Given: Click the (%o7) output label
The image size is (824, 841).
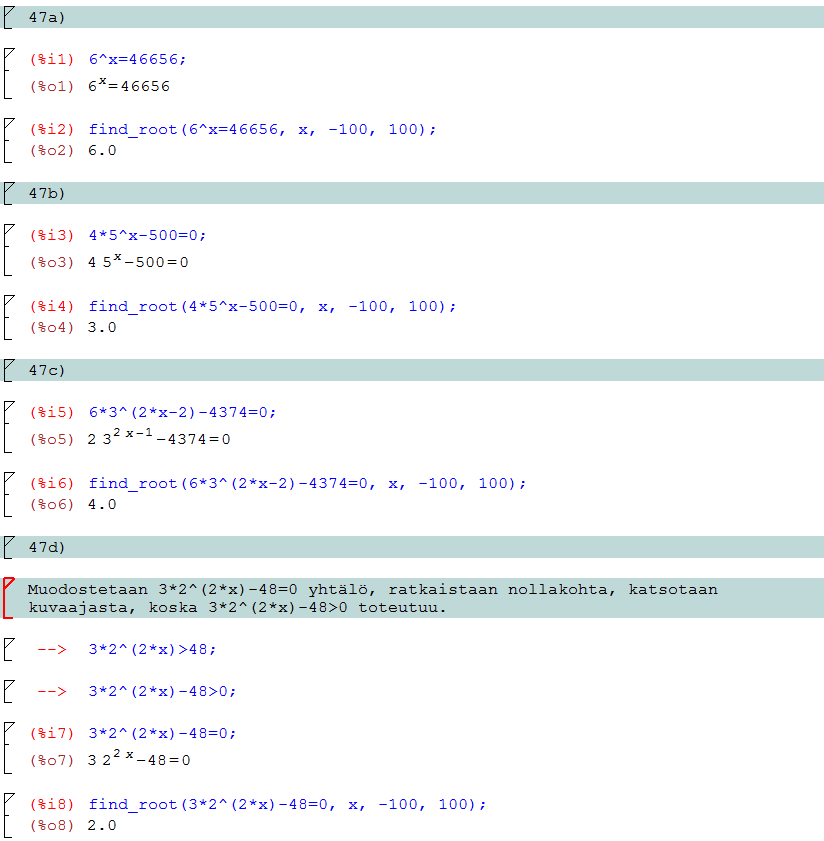Looking at the screenshot, I should point(52,761).
